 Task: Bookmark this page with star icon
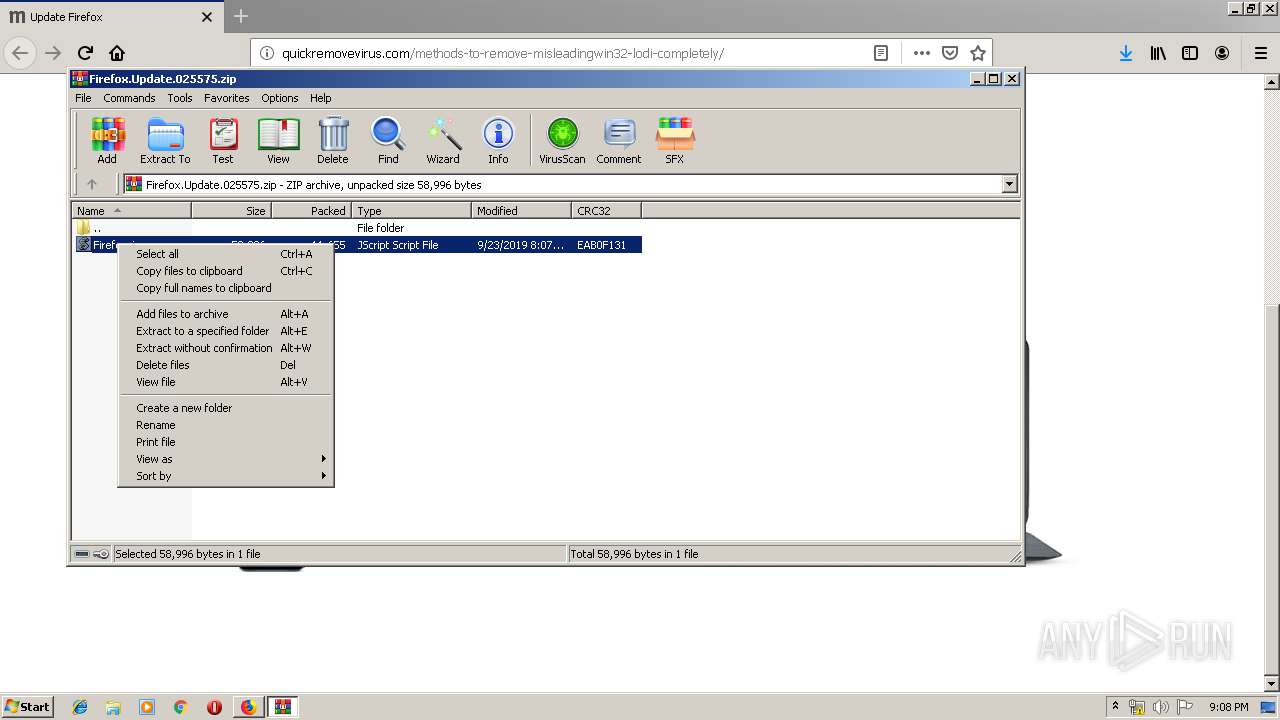click(978, 53)
